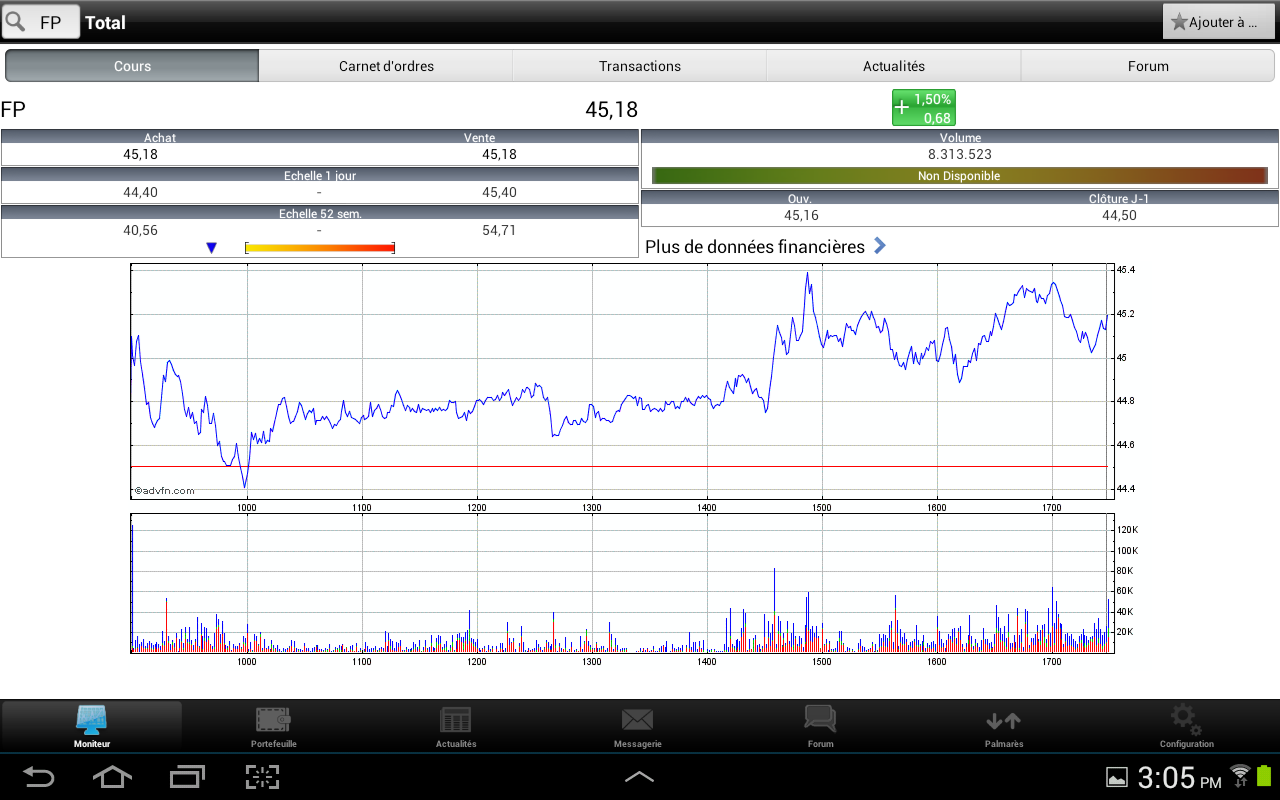Viewport: 1280px width, 800px height.
Task: Tap the upward chevron in the navigation bar
Action: click(x=639, y=777)
